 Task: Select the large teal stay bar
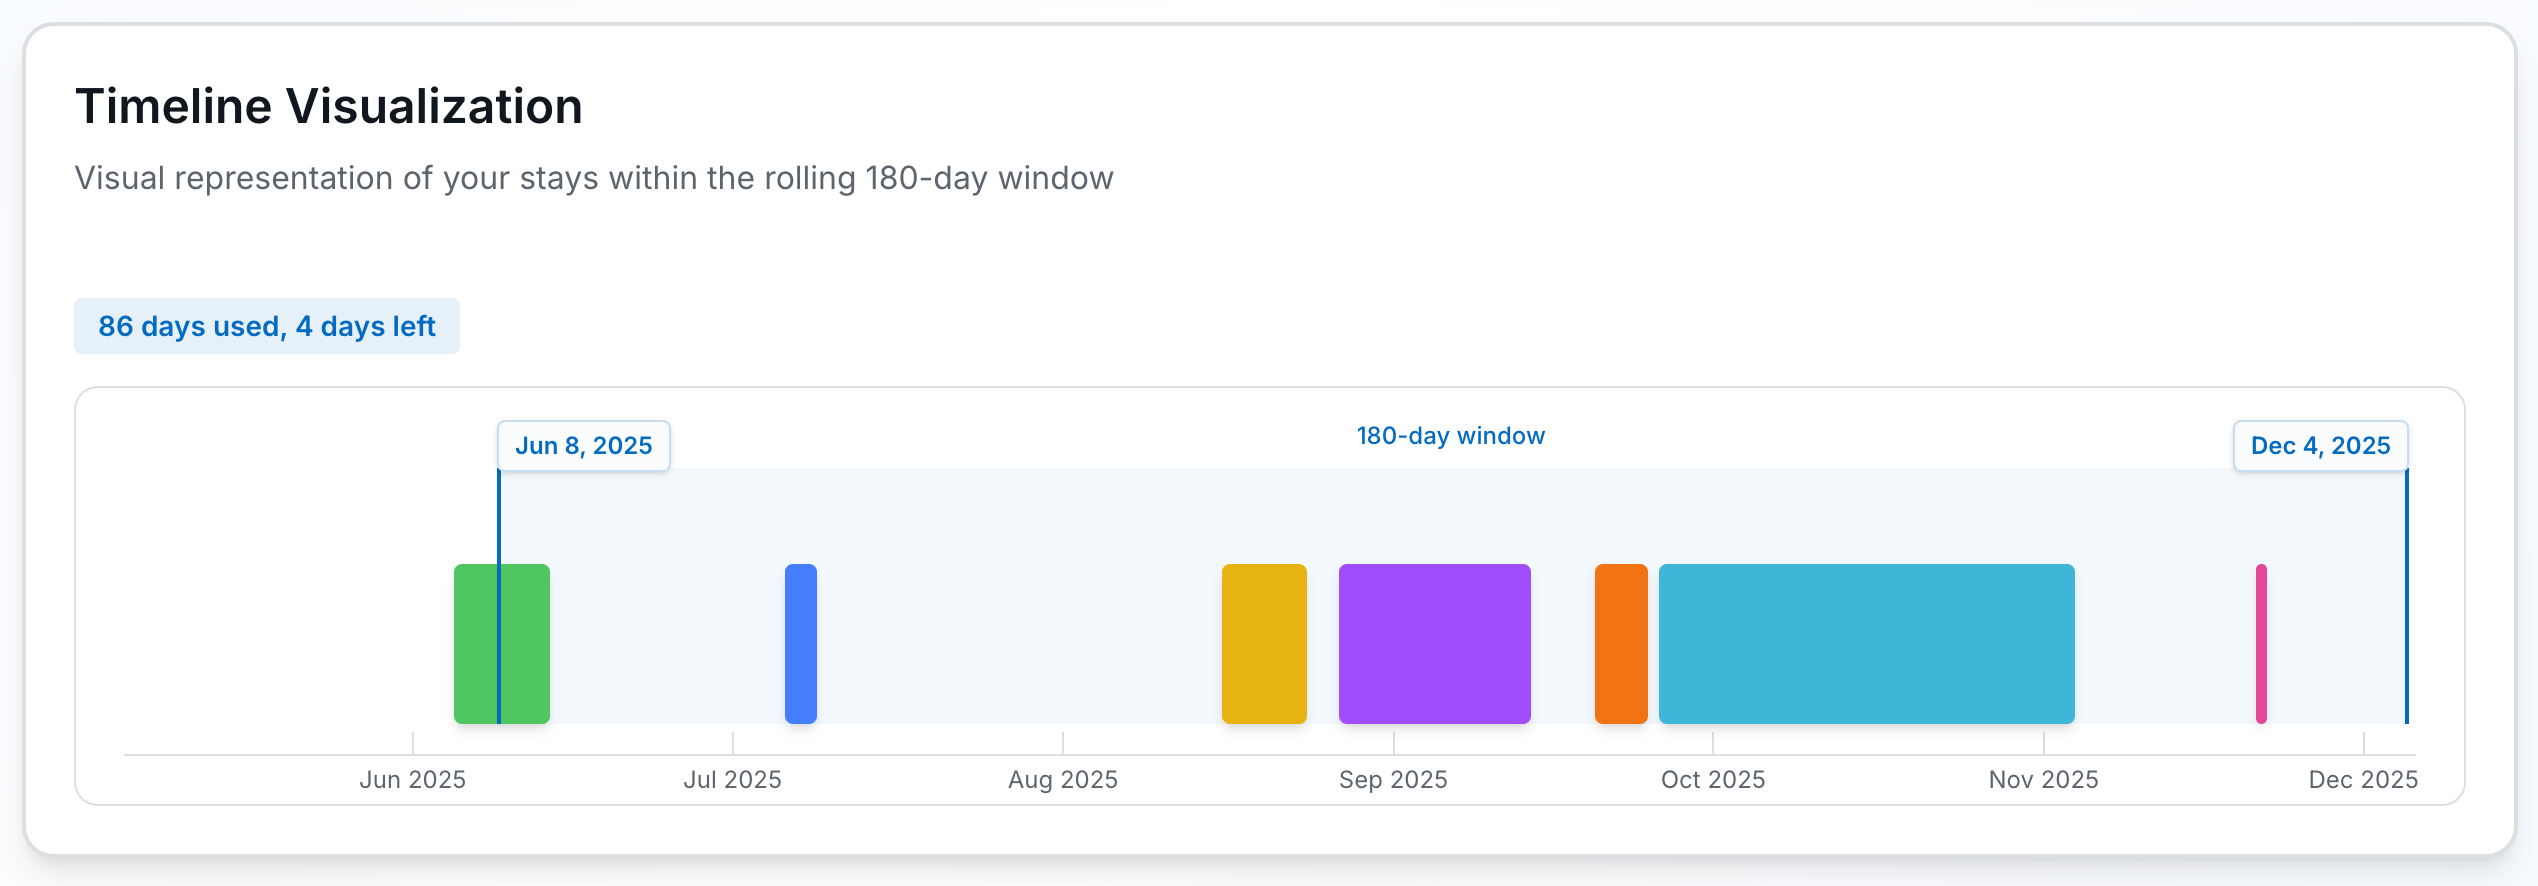pyautogui.click(x=1866, y=643)
